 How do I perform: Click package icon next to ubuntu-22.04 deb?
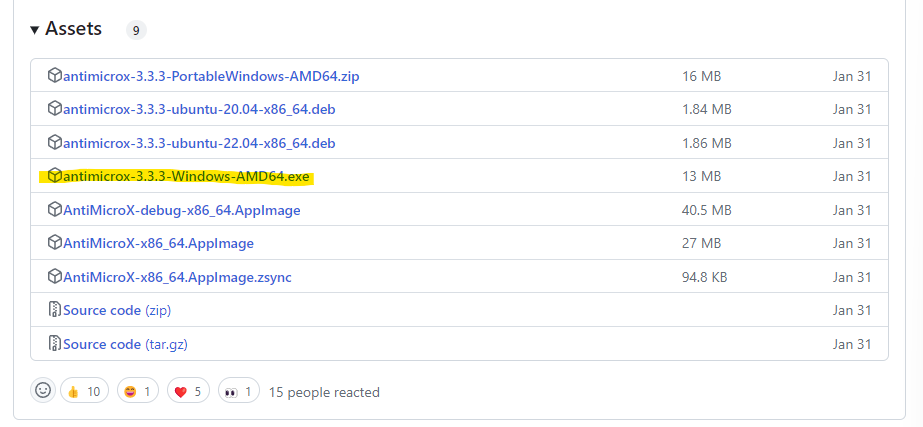click(x=55, y=142)
